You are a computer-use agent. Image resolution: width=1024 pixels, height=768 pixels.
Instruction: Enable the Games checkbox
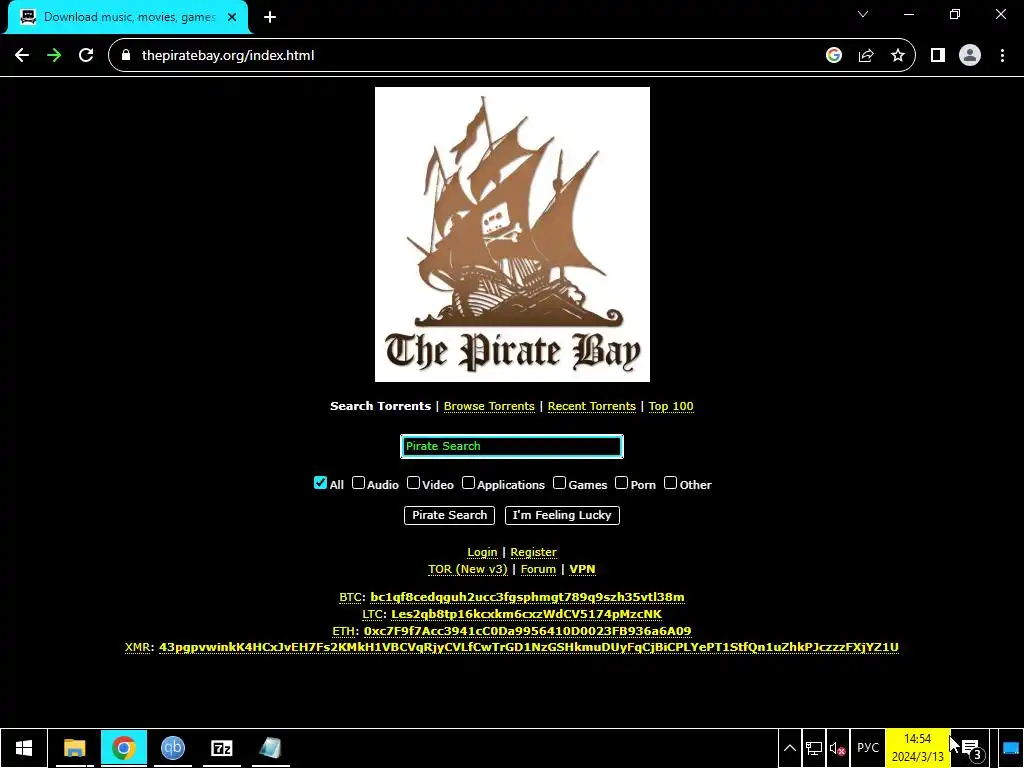[559, 483]
